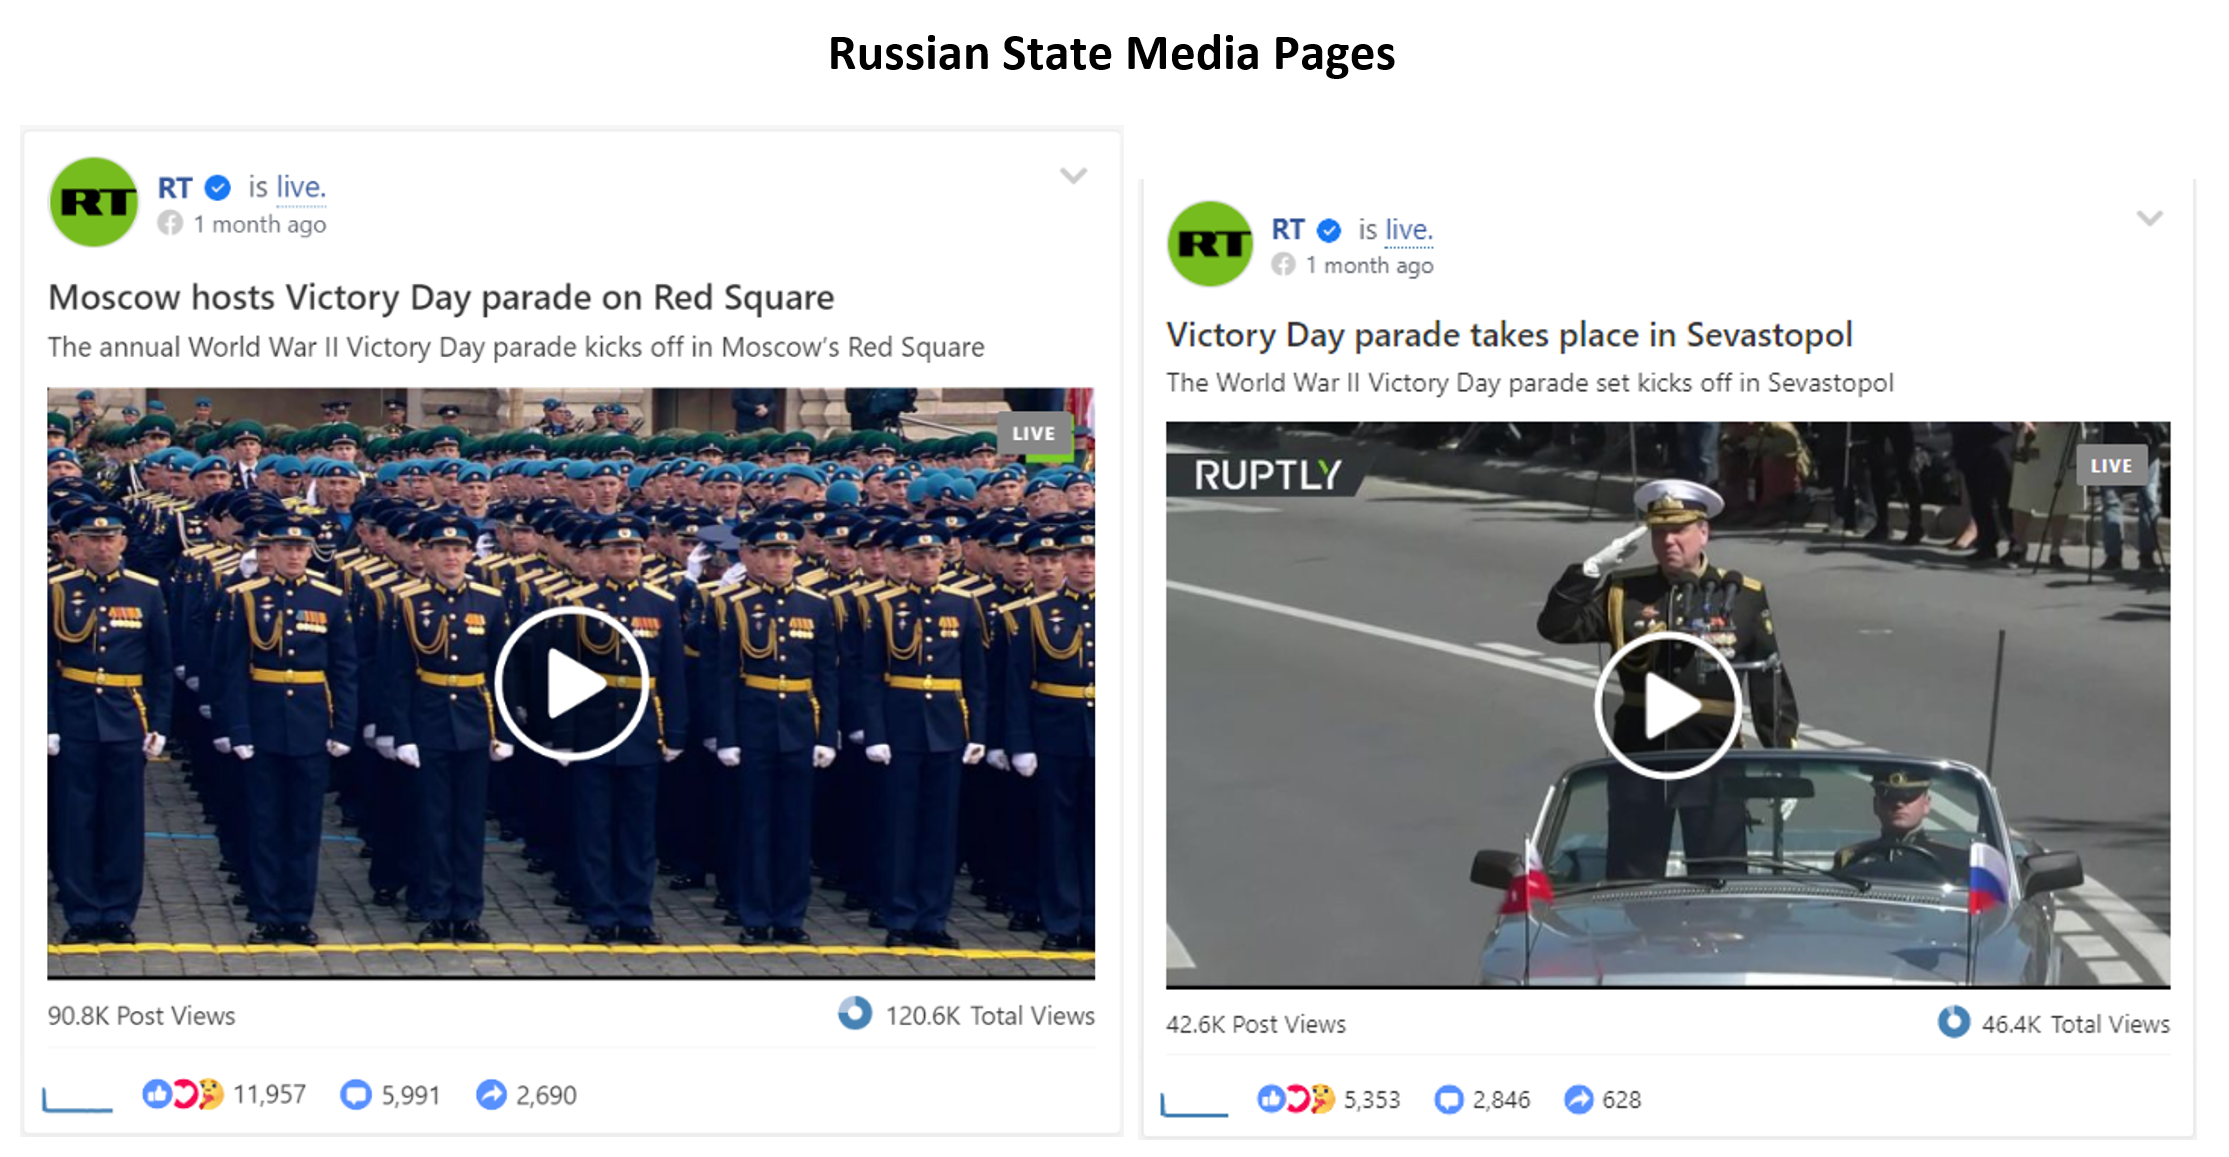Click the comments icon showing 5,991

355,1094
